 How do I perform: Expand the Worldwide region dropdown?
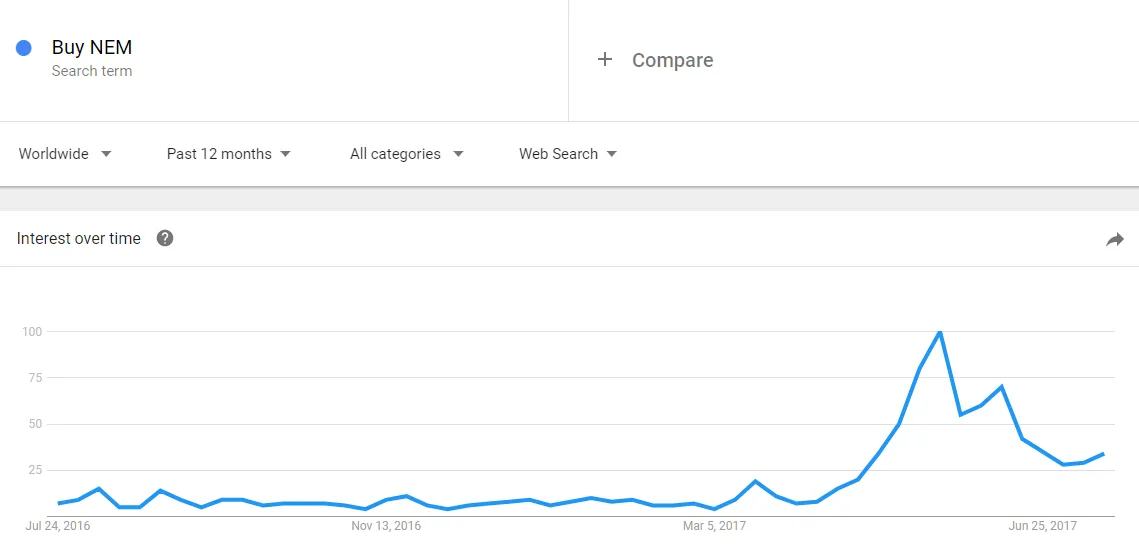click(x=65, y=154)
